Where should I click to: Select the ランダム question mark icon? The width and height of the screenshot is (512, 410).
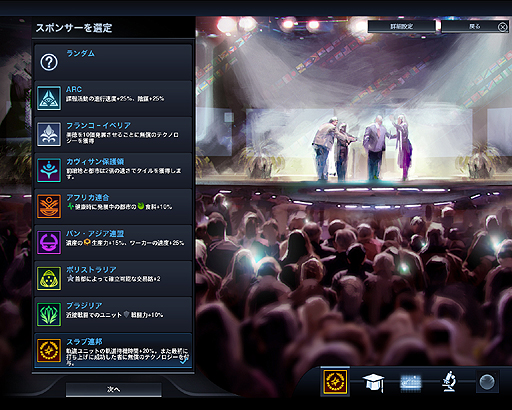pos(49,62)
